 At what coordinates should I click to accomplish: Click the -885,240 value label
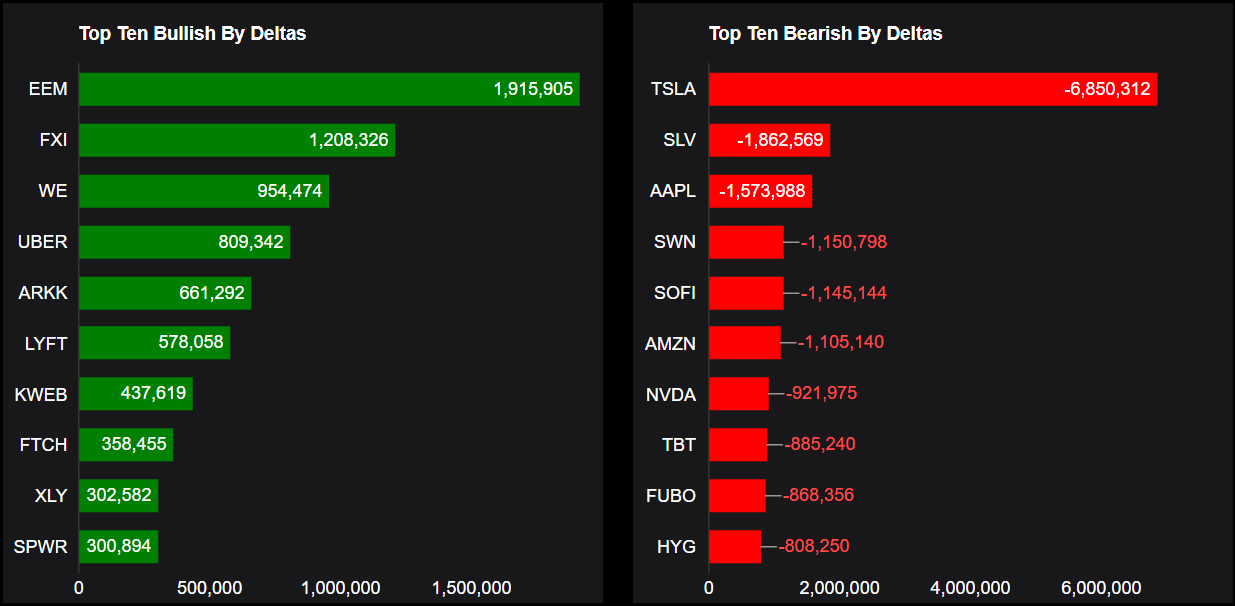pyautogui.click(x=820, y=445)
